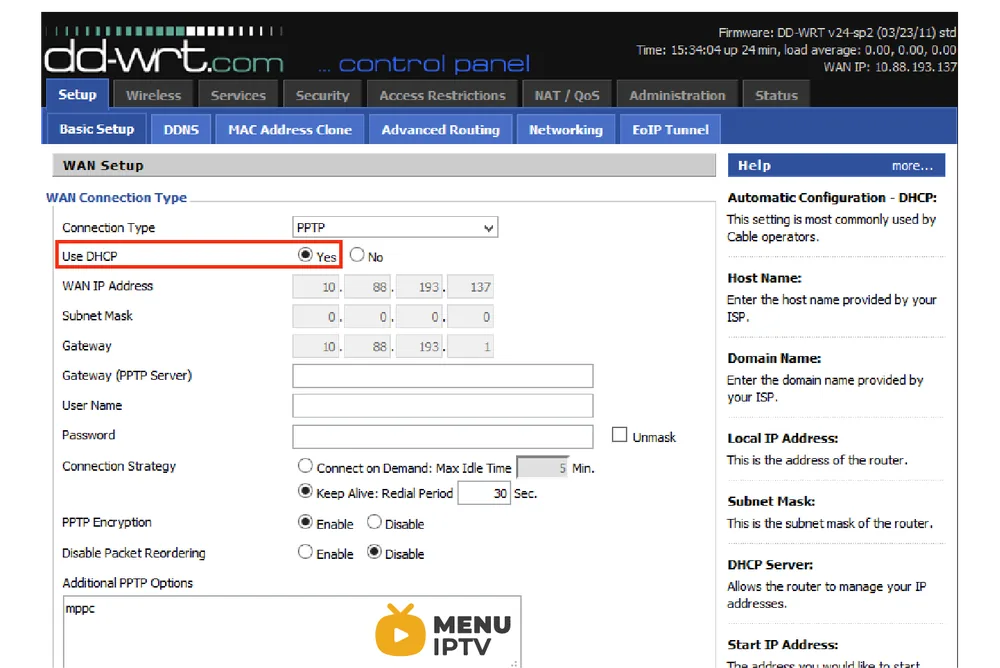
Task: Open the Administration tab
Action: click(x=677, y=96)
